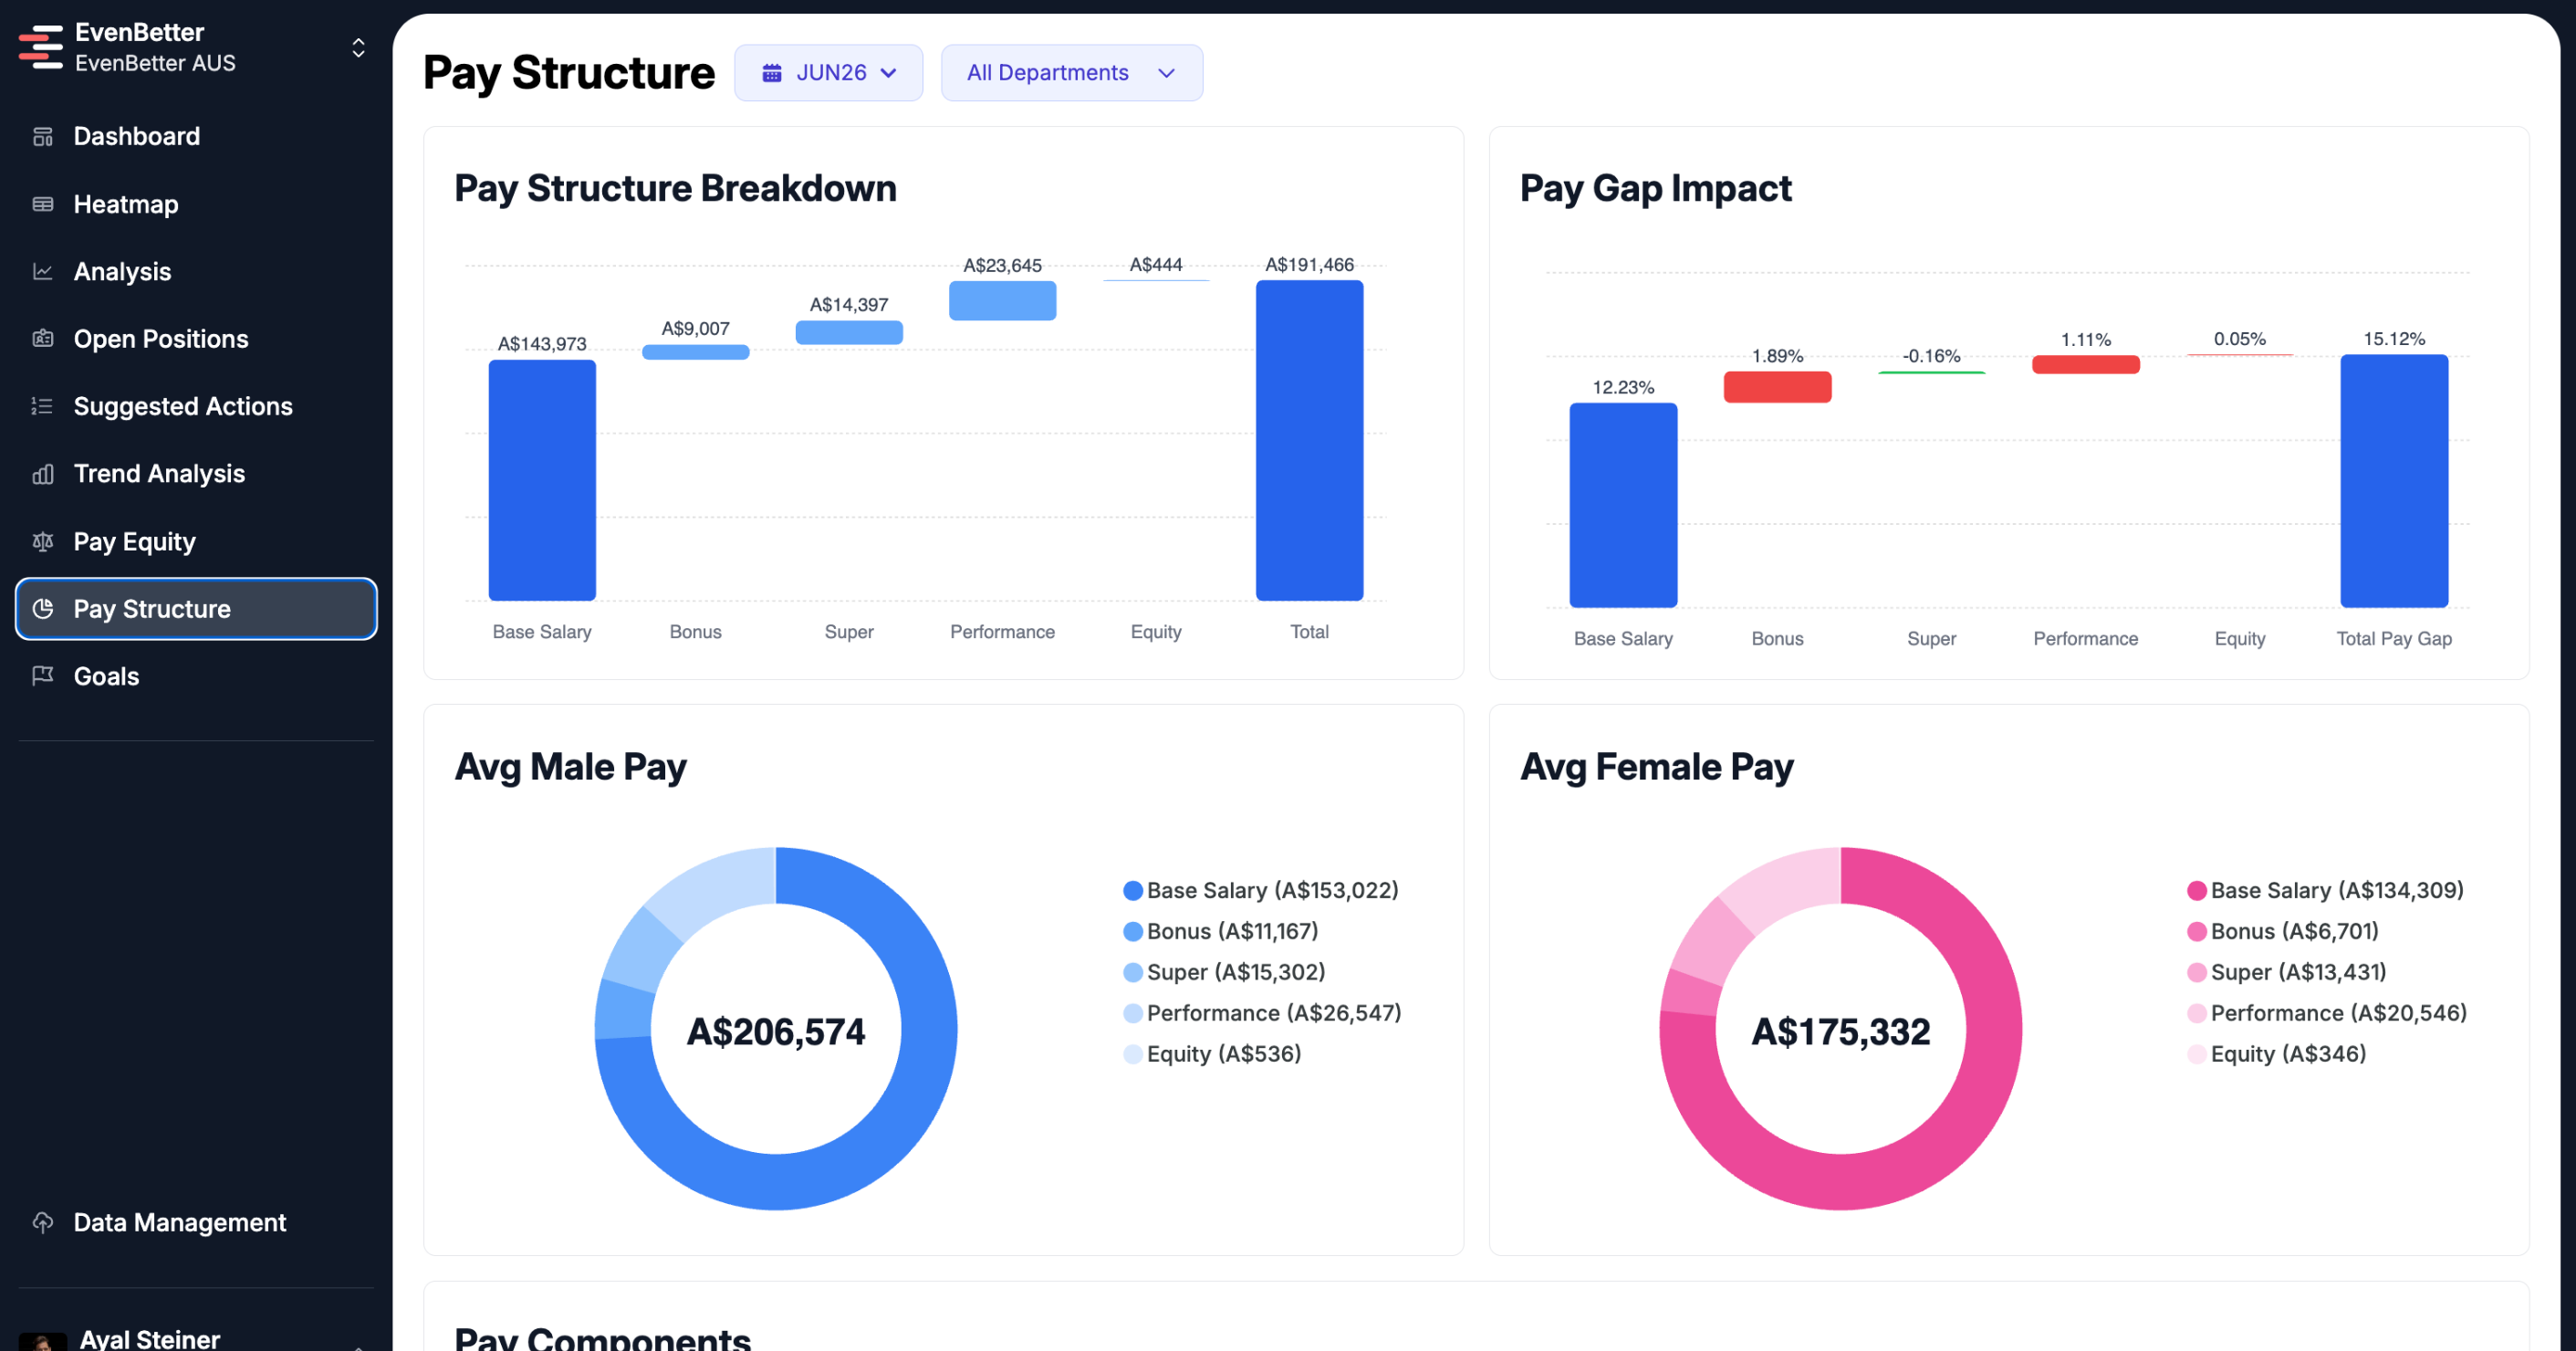This screenshot has height=1351, width=2576.
Task: Click the -0.16% Super gap label
Action: [1931, 355]
